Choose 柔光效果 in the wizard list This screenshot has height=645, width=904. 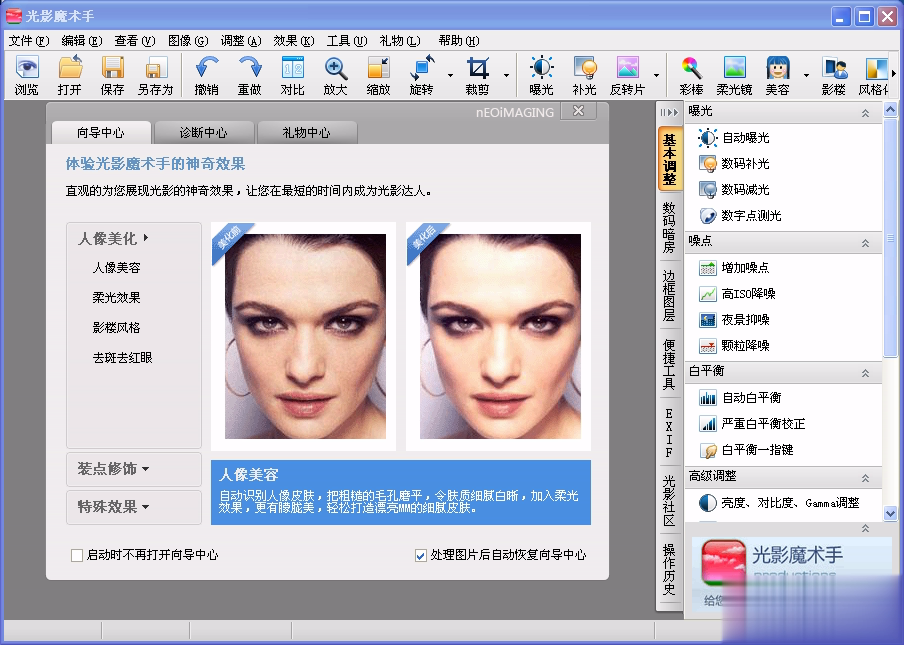(117, 298)
